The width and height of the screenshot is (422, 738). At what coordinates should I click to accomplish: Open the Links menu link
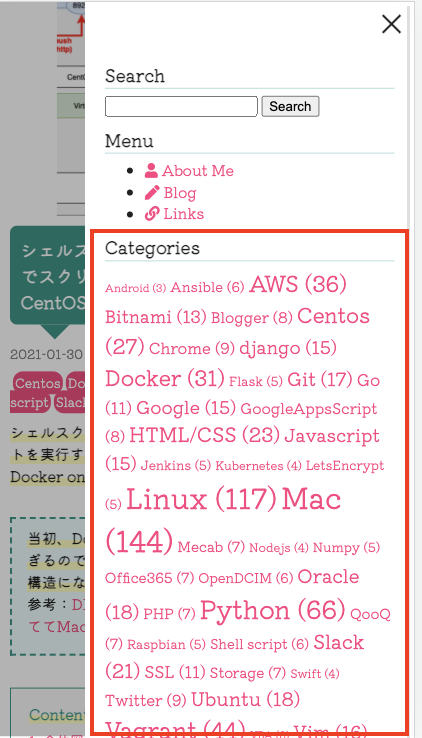(183, 214)
